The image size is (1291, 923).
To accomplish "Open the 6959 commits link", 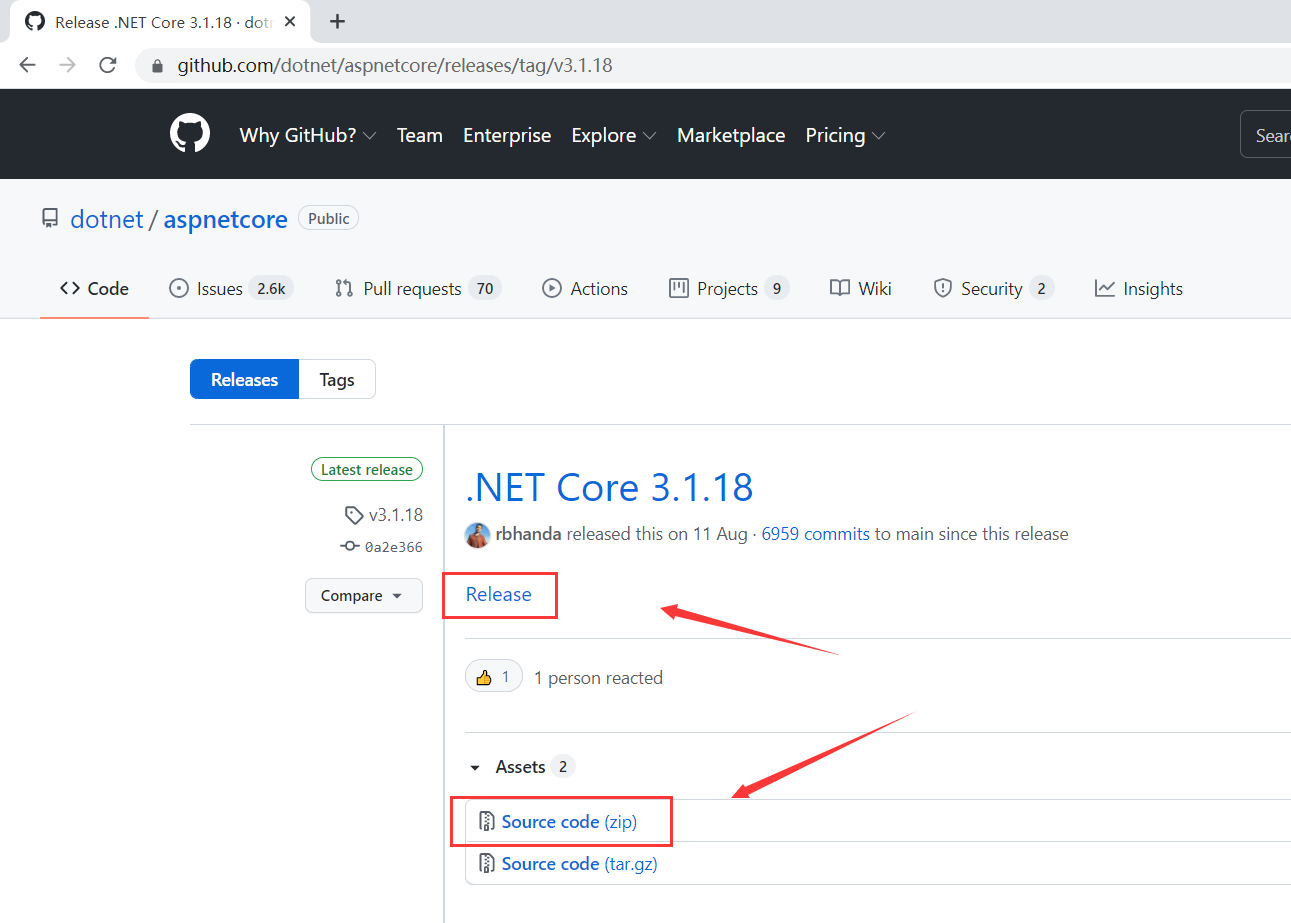I will coord(815,534).
